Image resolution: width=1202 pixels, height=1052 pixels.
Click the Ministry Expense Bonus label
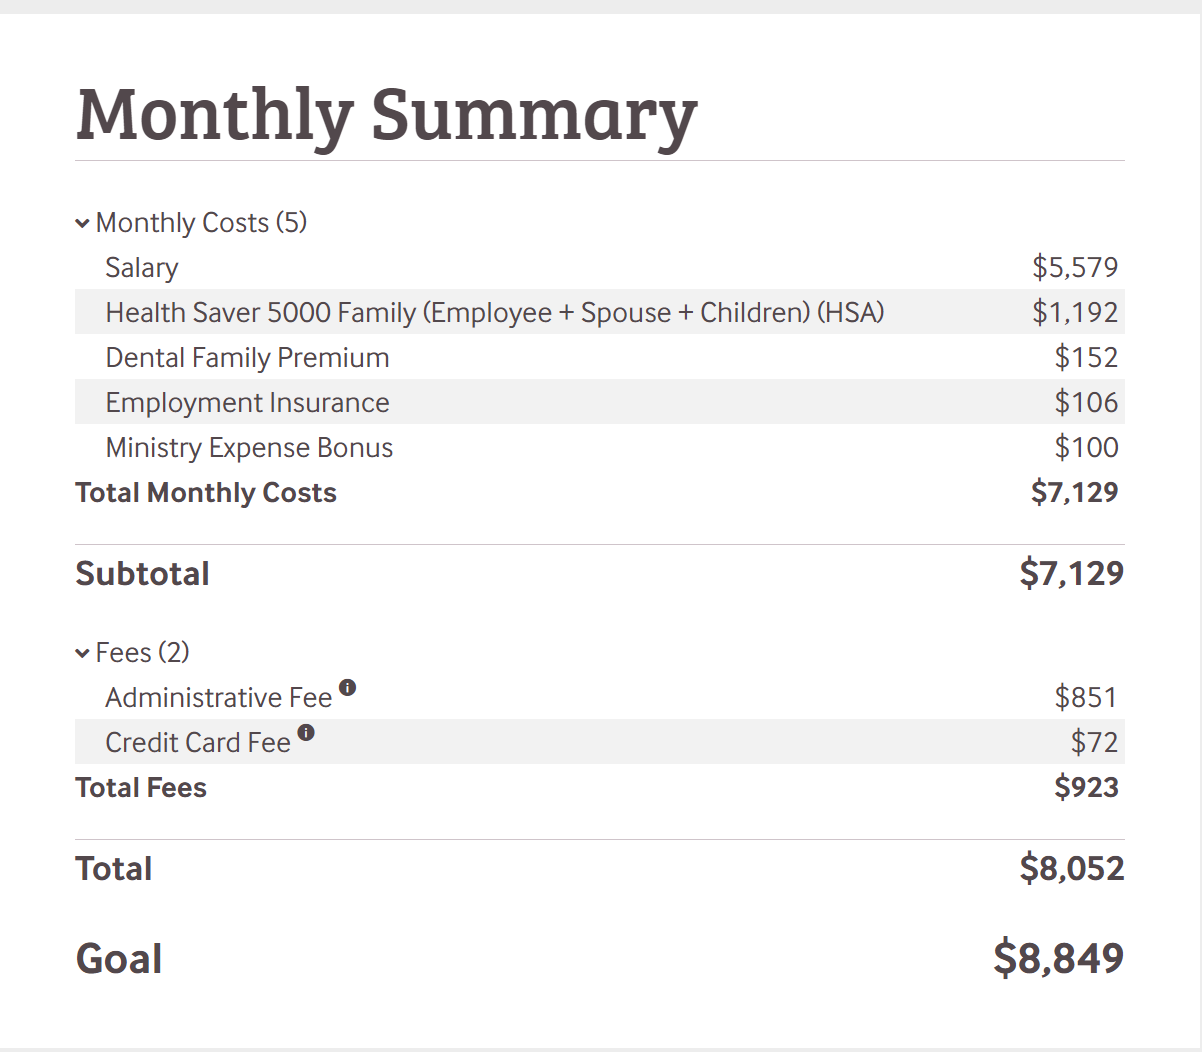(249, 448)
